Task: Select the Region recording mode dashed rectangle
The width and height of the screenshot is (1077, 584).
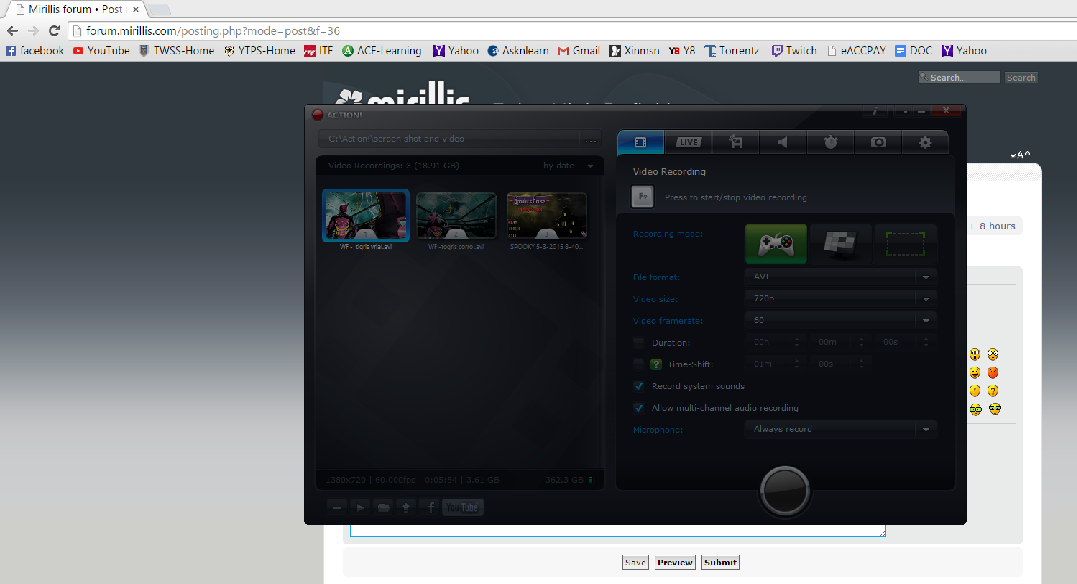Action: click(905, 243)
